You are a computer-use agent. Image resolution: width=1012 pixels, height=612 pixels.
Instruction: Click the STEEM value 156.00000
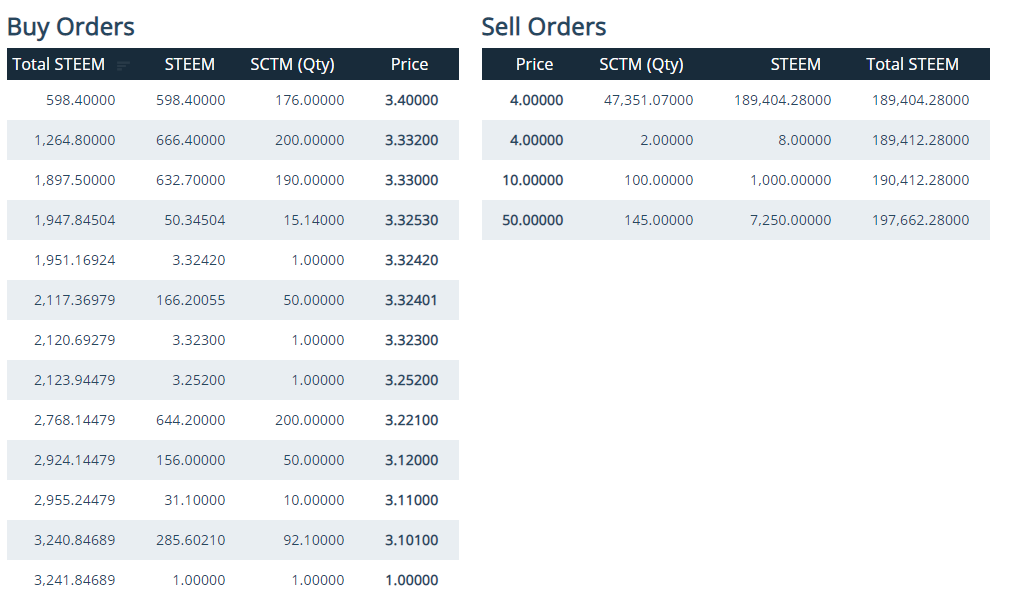(x=190, y=460)
